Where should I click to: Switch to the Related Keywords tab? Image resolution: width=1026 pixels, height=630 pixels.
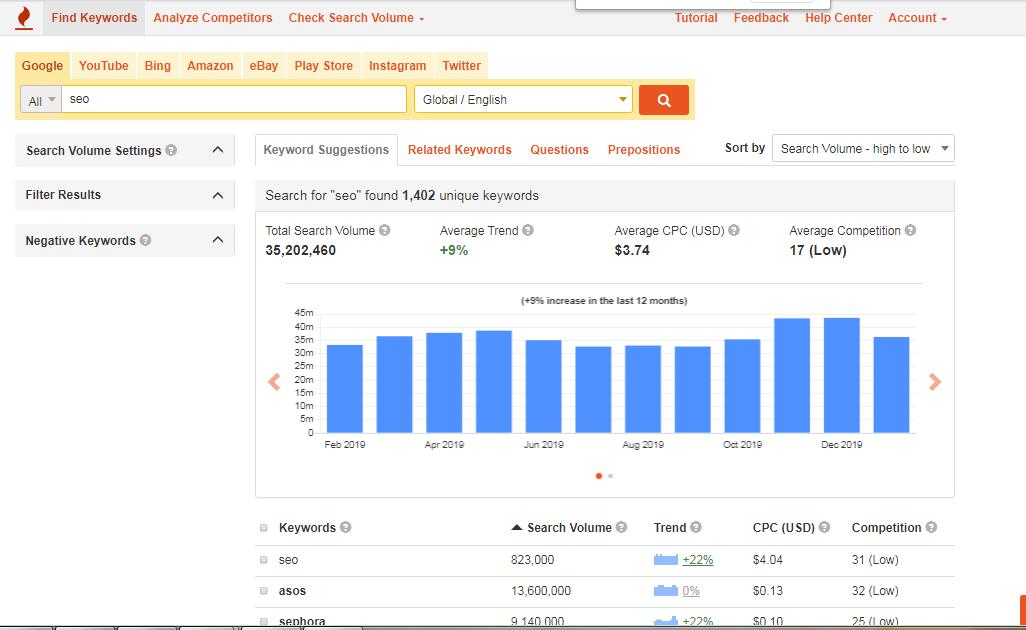[x=459, y=148]
